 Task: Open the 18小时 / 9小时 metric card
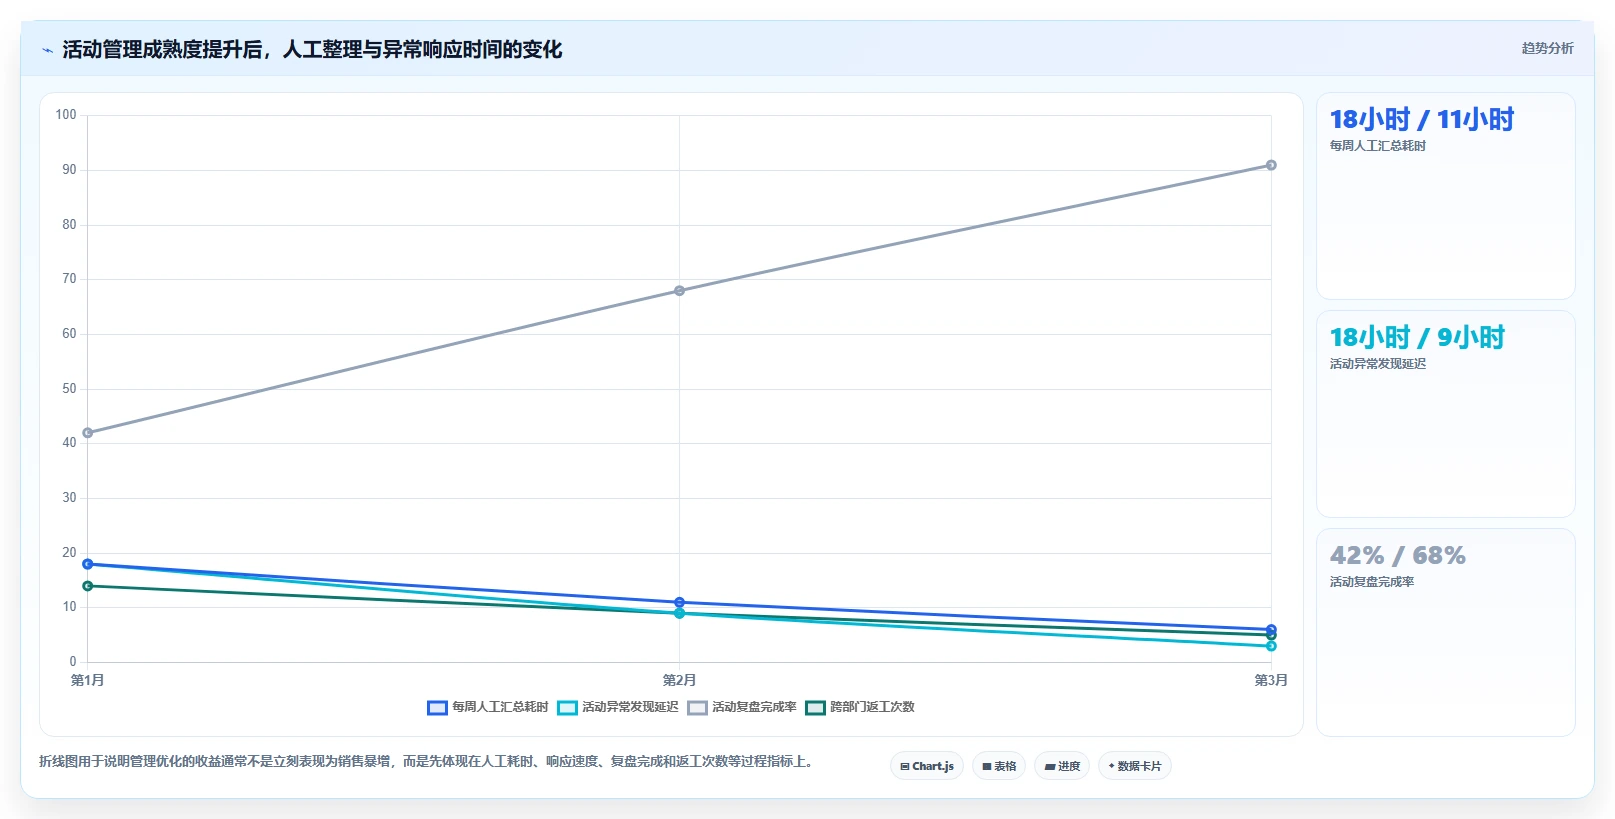pyautogui.click(x=1446, y=414)
